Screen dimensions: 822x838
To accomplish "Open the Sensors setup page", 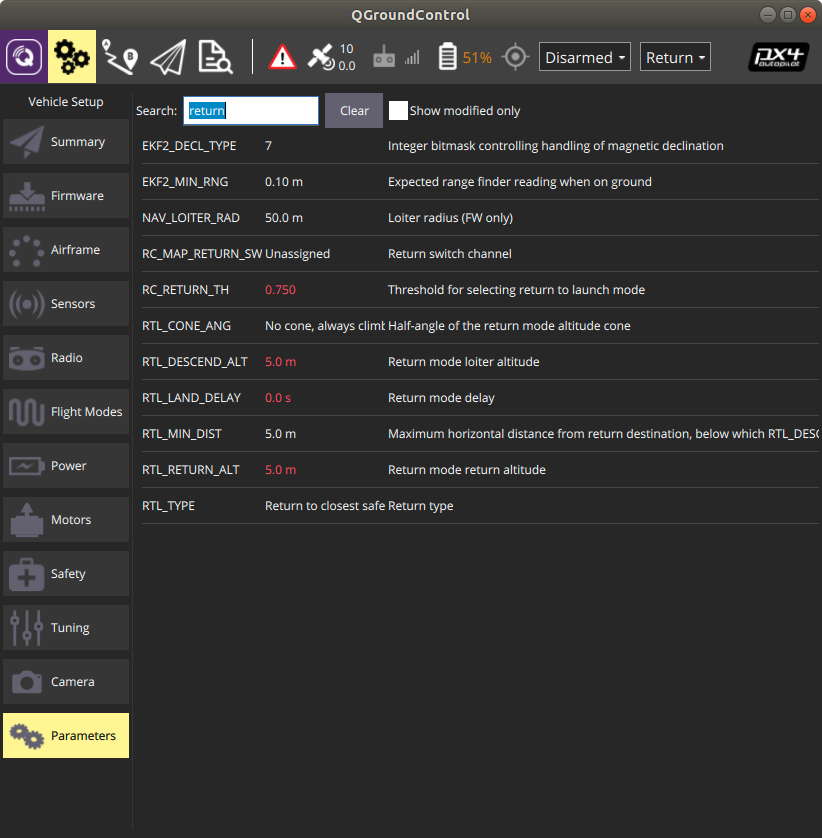I will pyautogui.click(x=66, y=304).
